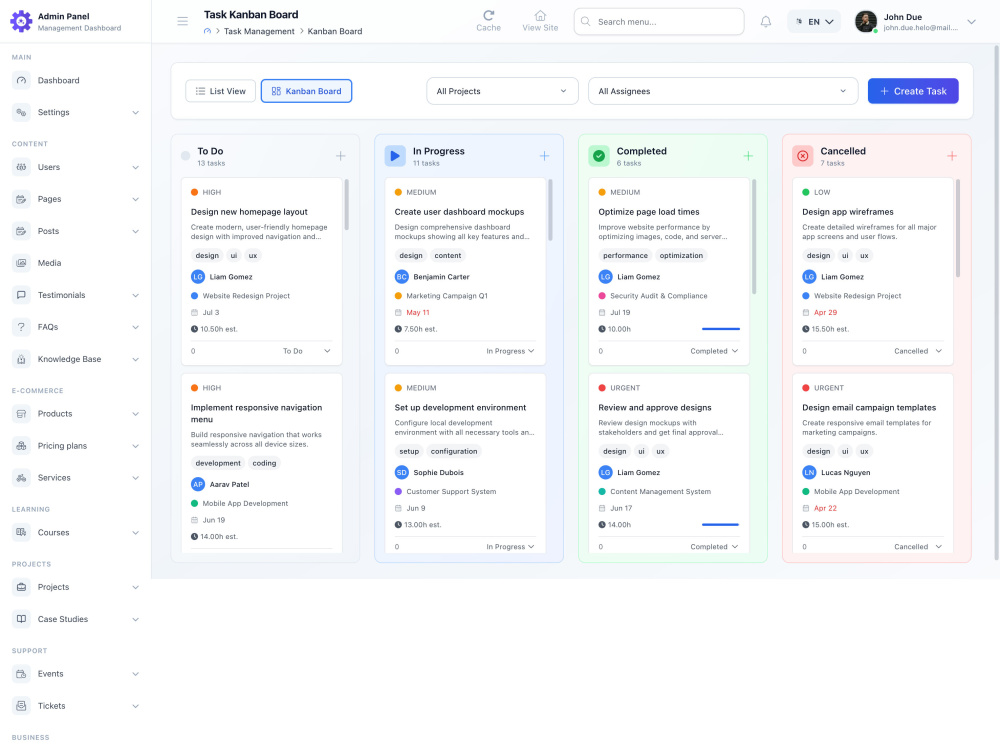This screenshot has height=750, width=1000.
Task: Click the Projects briefcase icon
Action: 21,587
